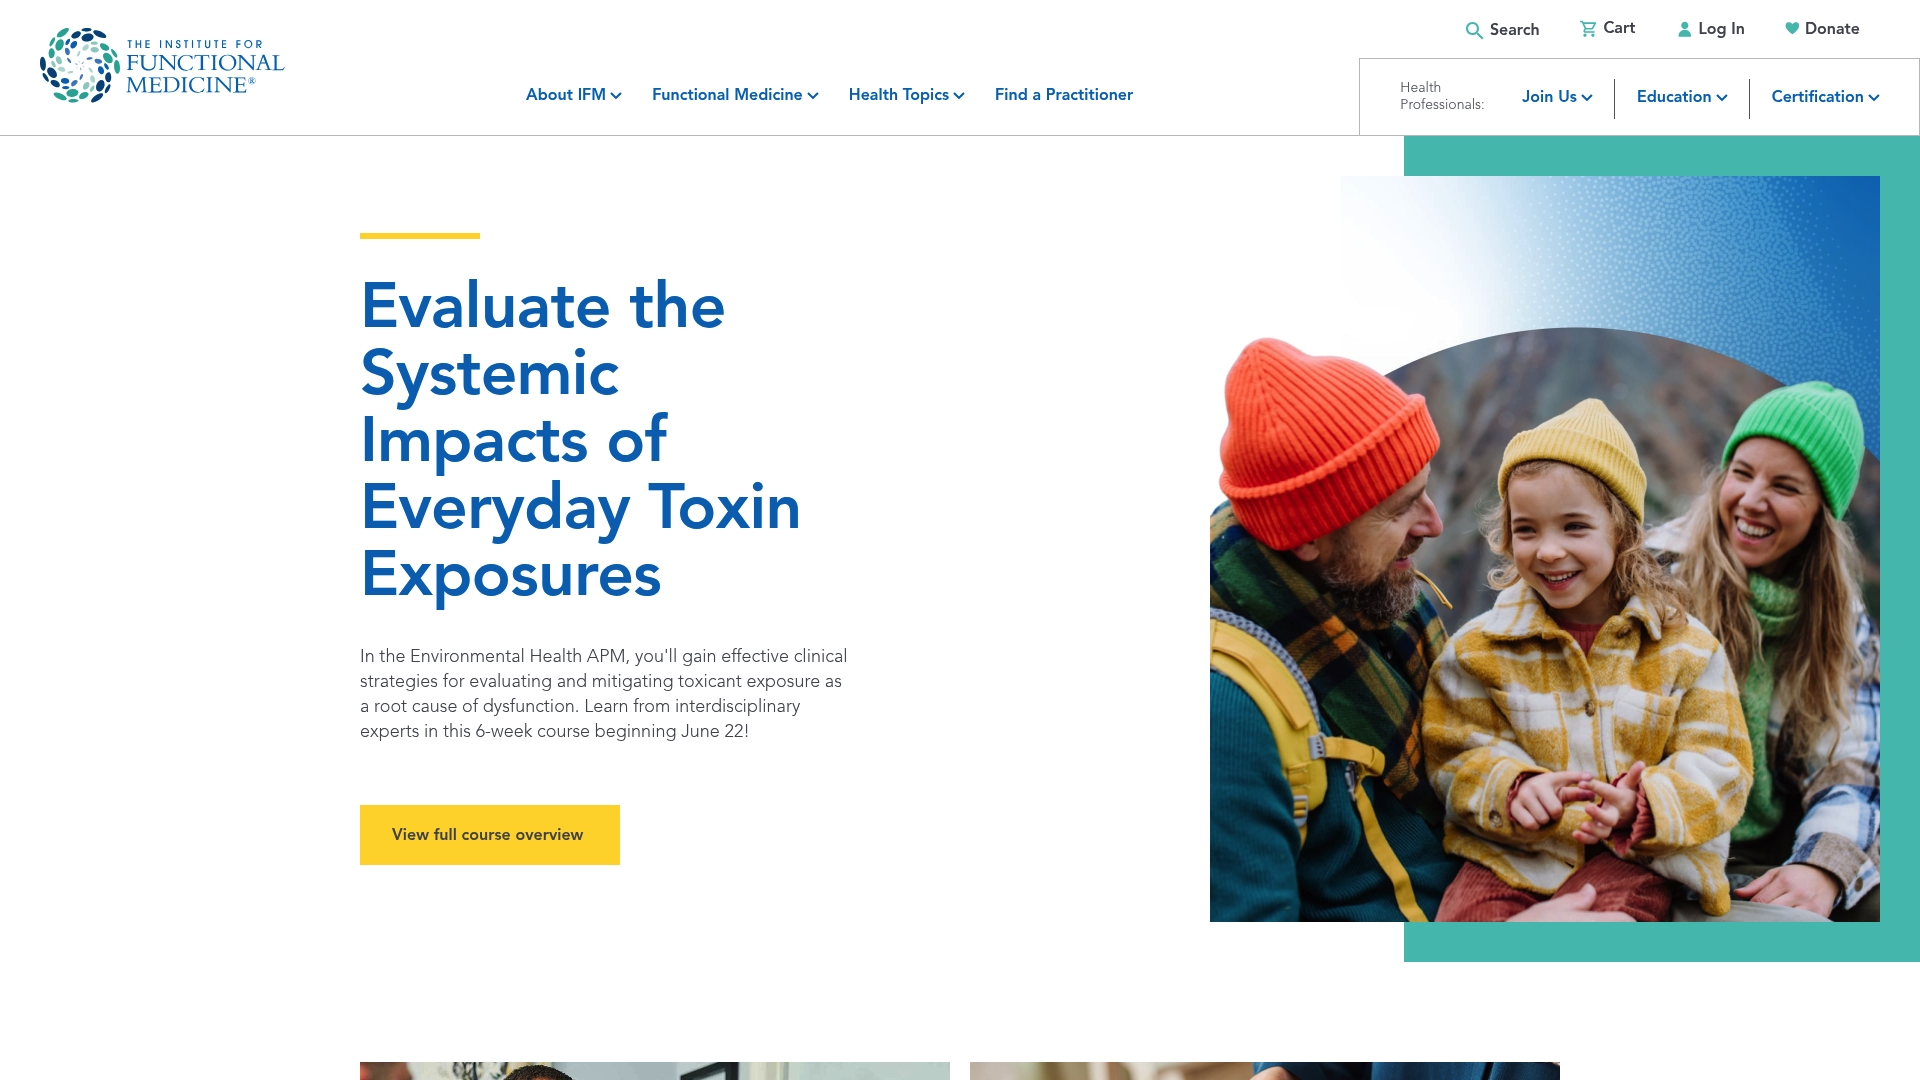Expand the Health Topics menu

click(x=906, y=95)
